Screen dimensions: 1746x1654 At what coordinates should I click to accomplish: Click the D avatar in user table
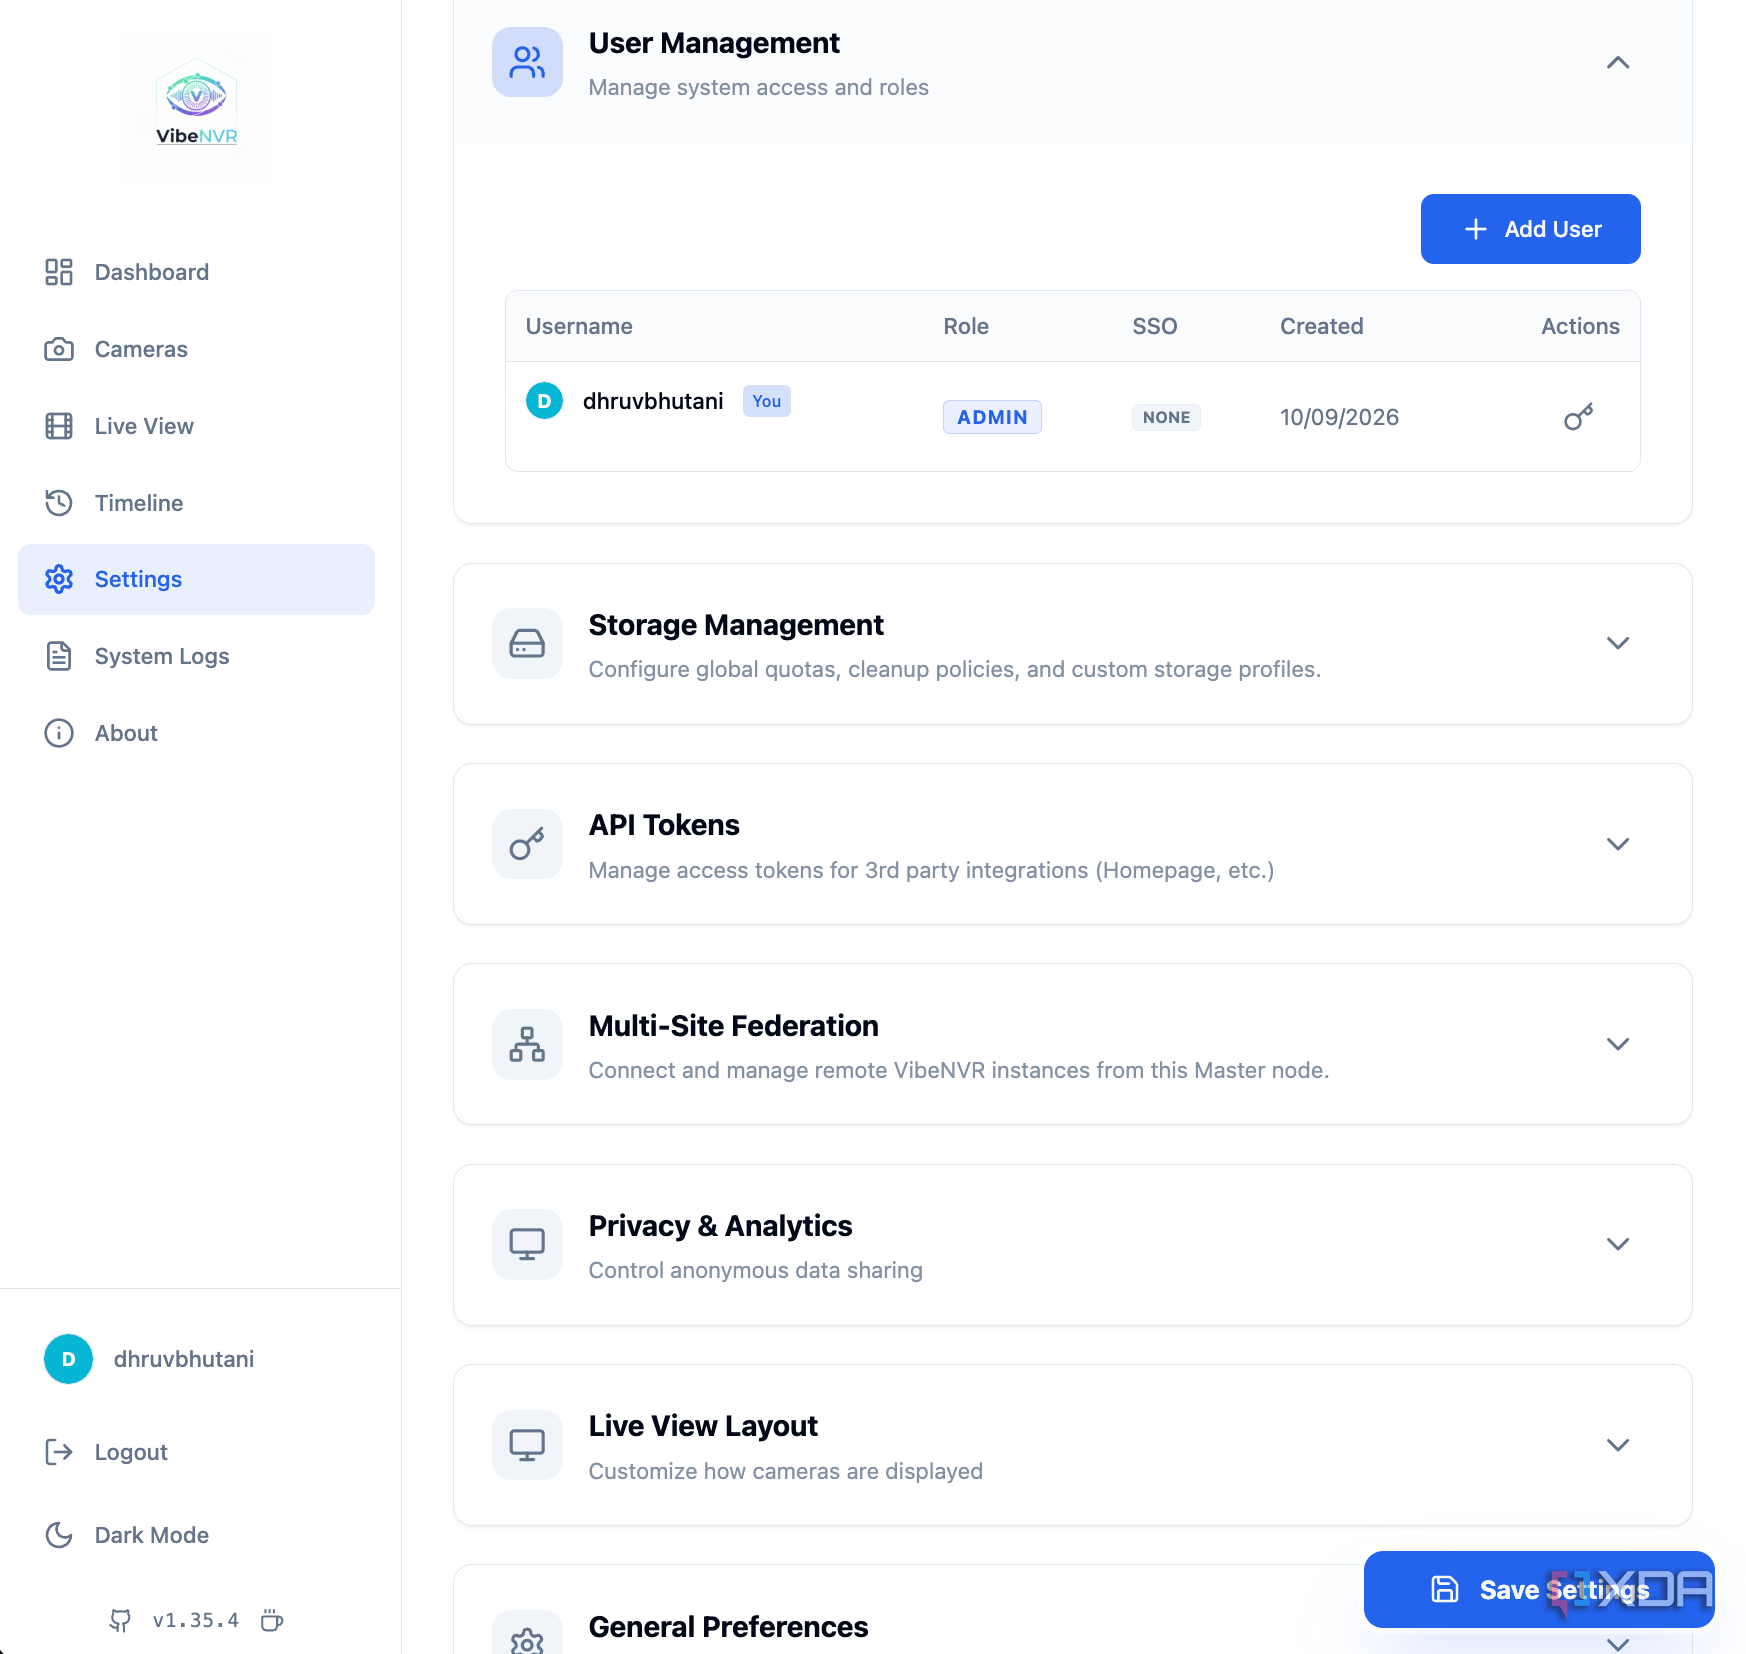(544, 401)
